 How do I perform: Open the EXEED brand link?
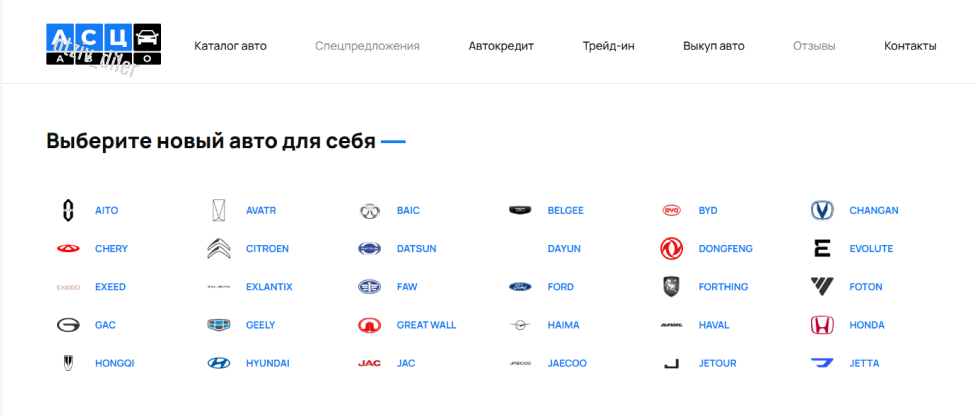110,287
